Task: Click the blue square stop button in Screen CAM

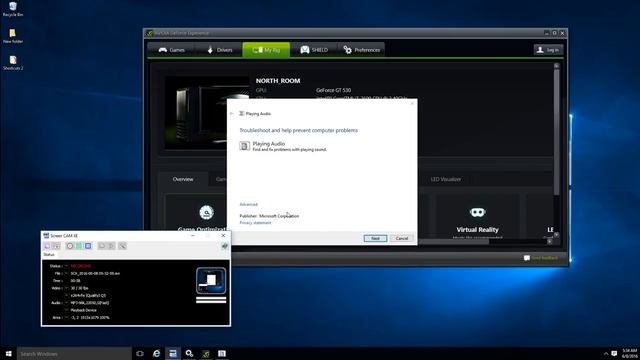Action: click(x=88, y=246)
